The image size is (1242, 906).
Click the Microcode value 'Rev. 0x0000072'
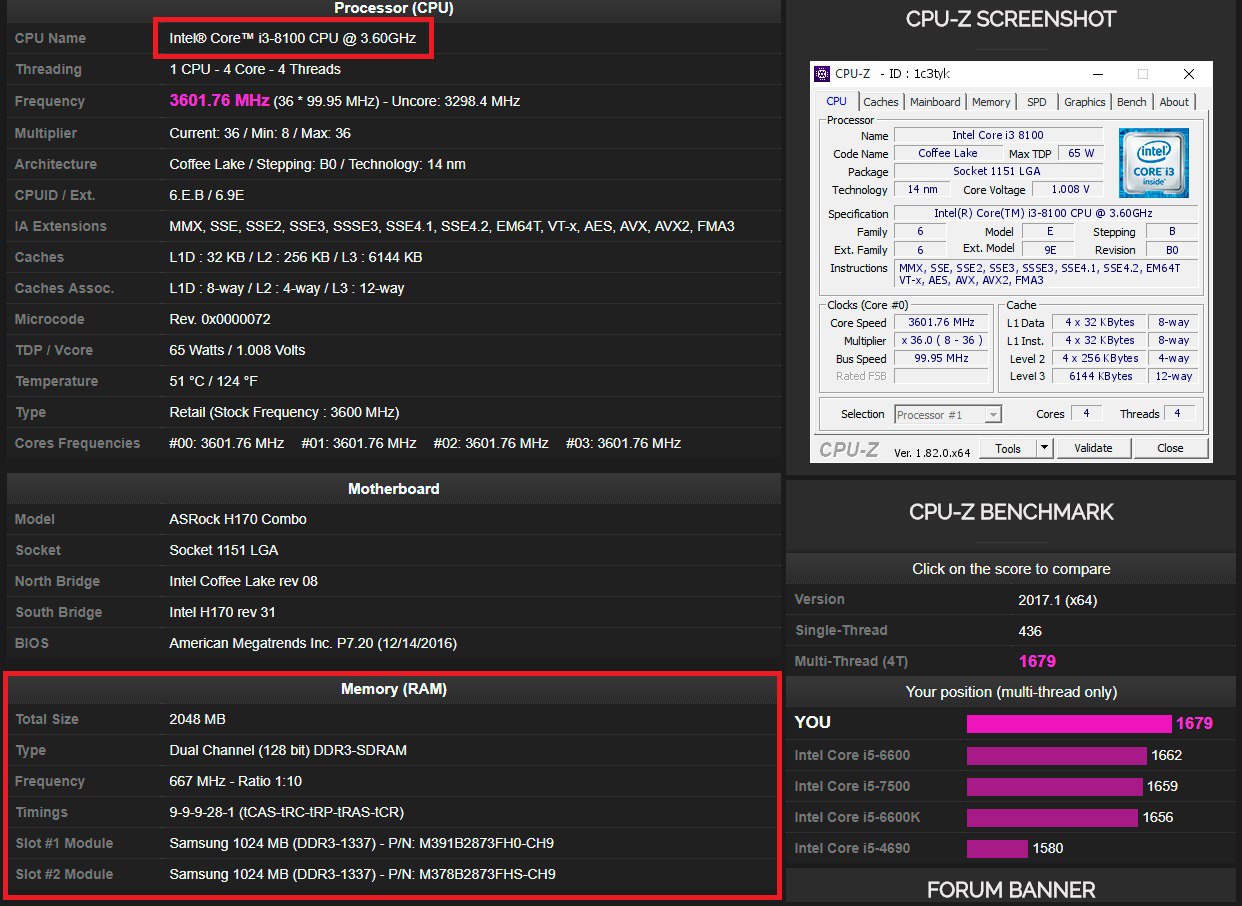click(x=220, y=319)
